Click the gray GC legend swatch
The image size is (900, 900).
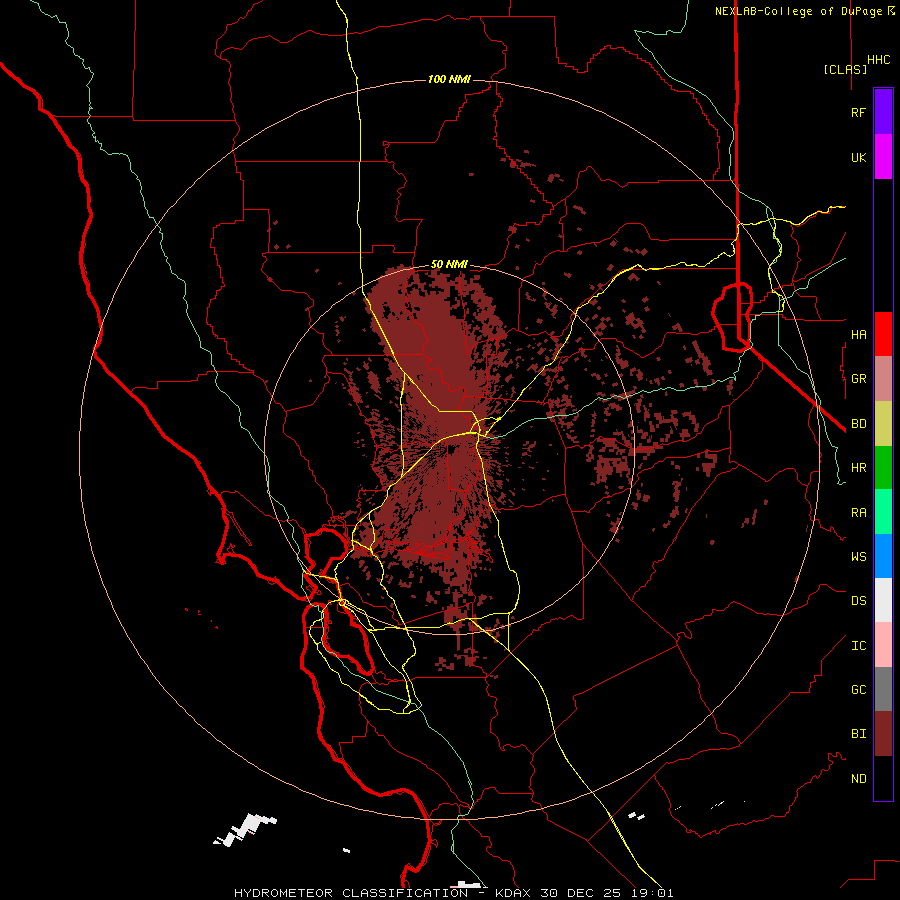click(883, 689)
